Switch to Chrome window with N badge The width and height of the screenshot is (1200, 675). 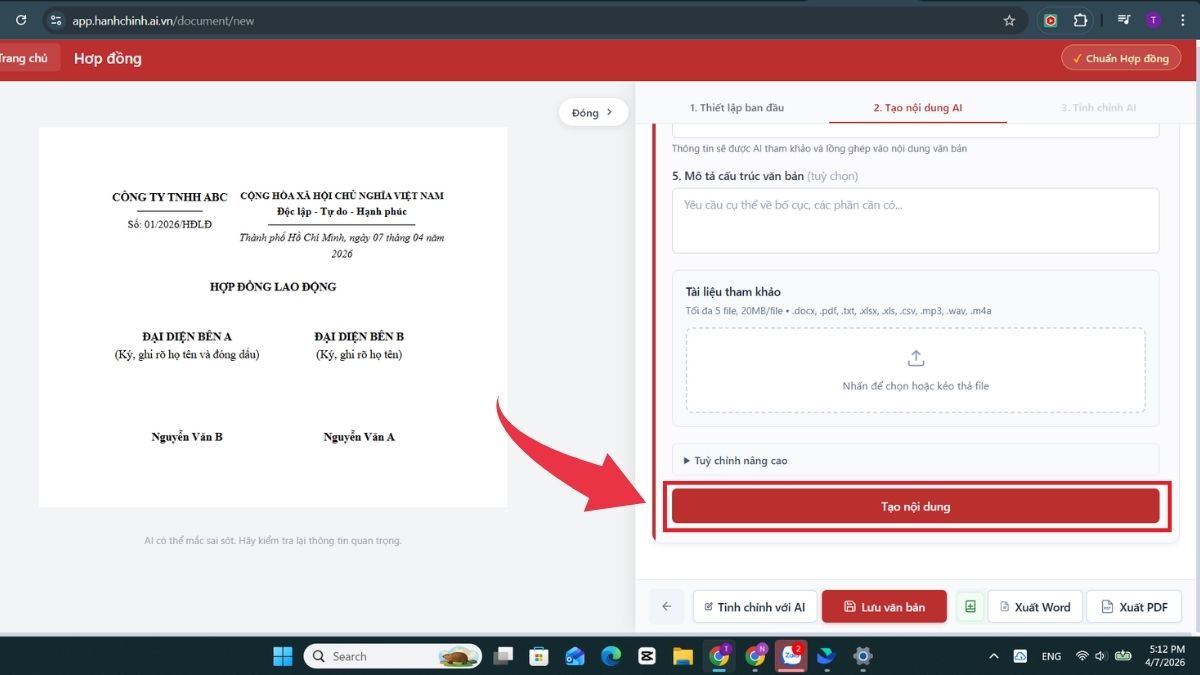point(755,656)
